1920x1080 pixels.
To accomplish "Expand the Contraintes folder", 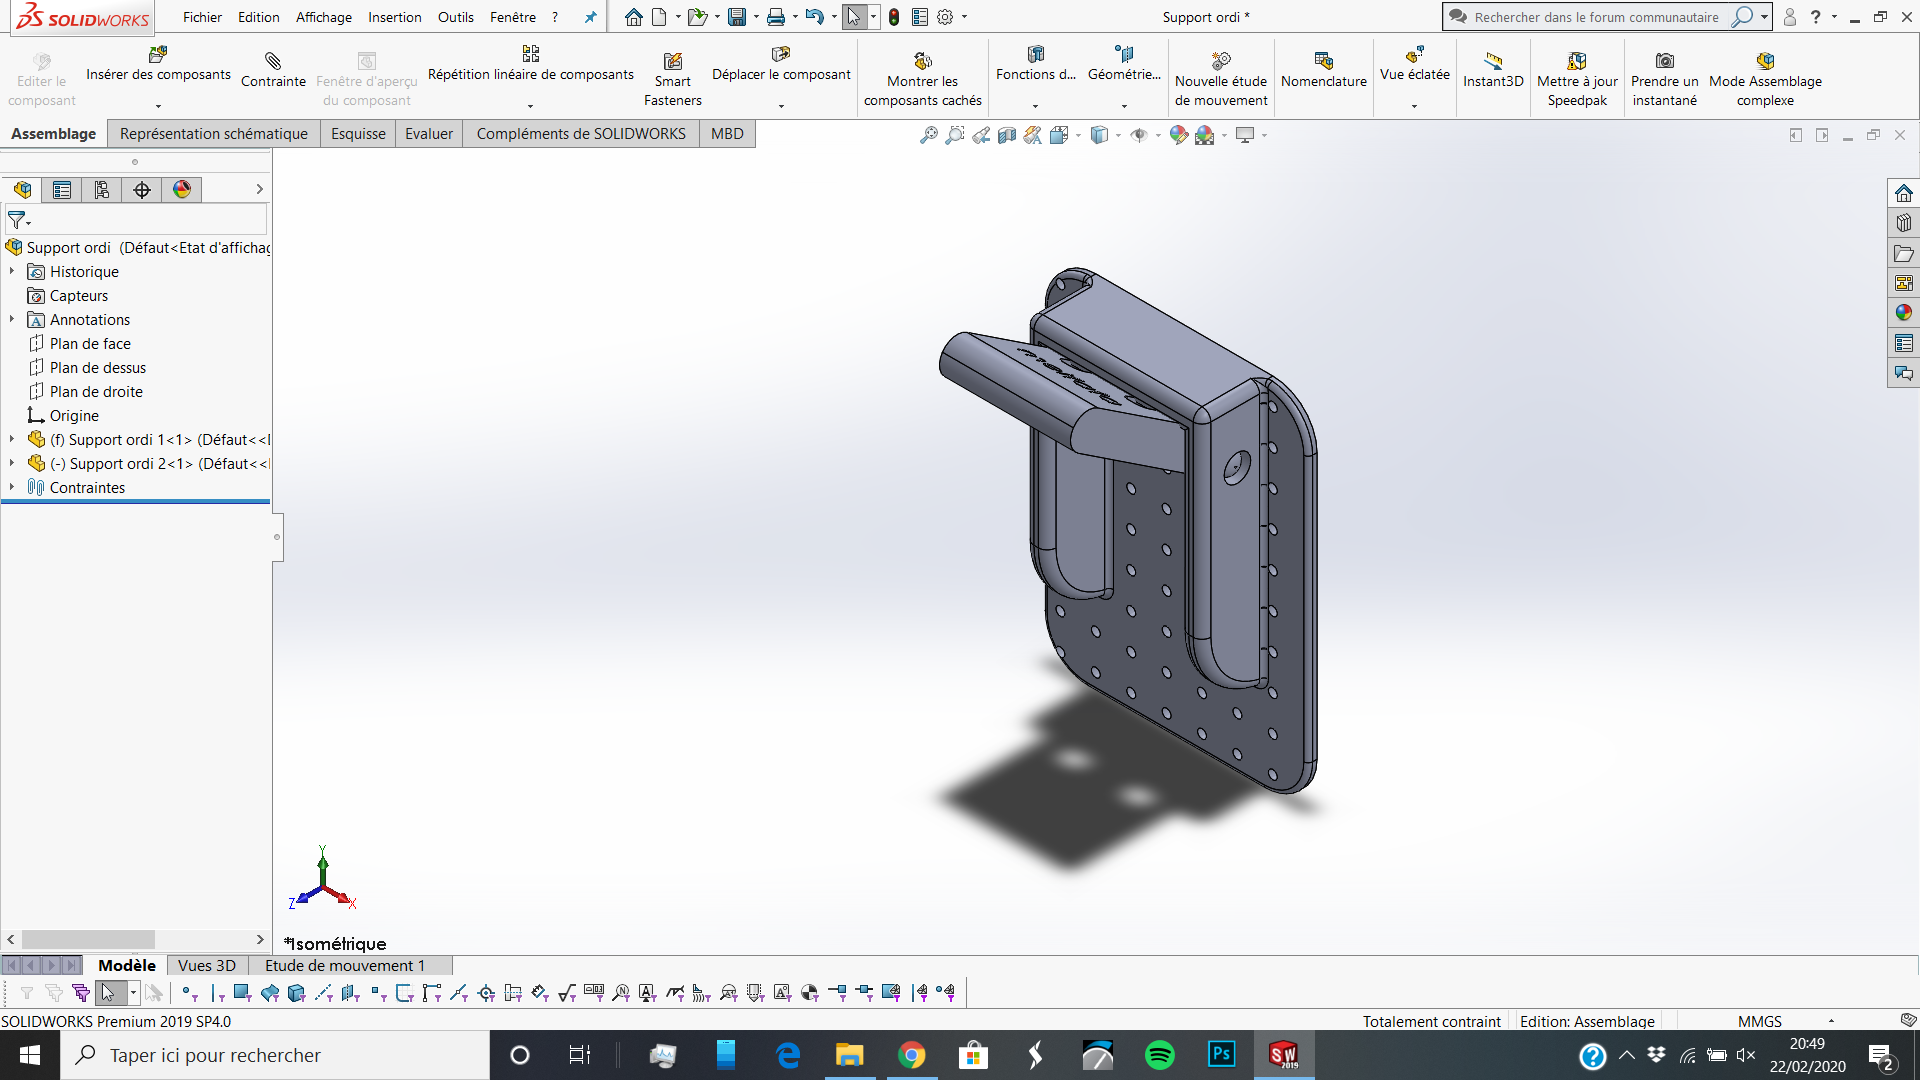I will (12, 488).
